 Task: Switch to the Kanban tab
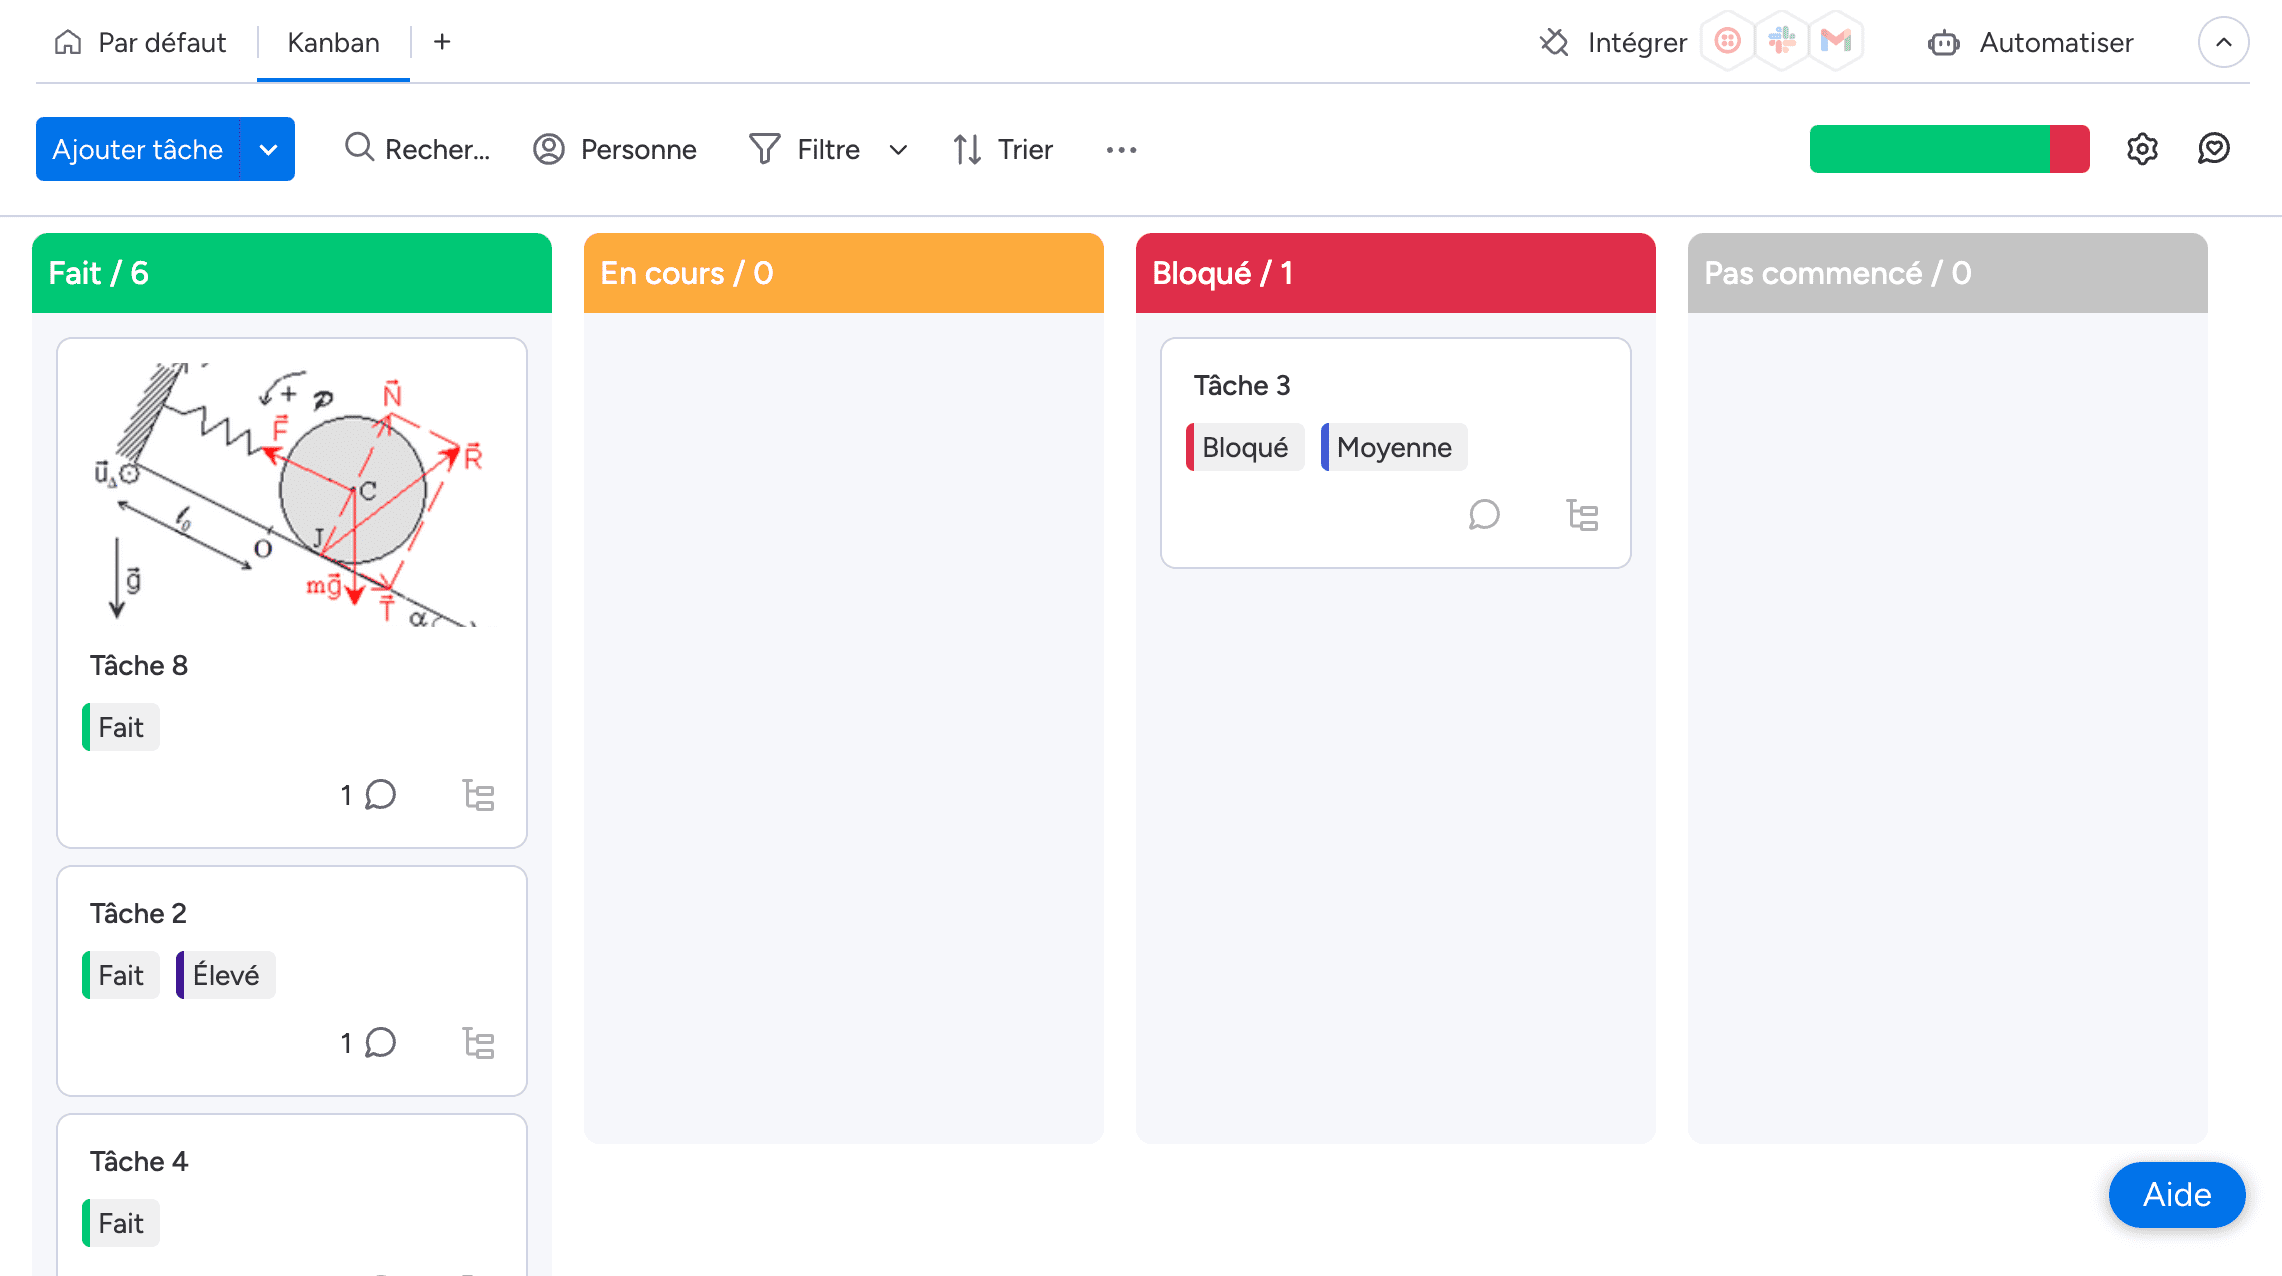coord(333,42)
